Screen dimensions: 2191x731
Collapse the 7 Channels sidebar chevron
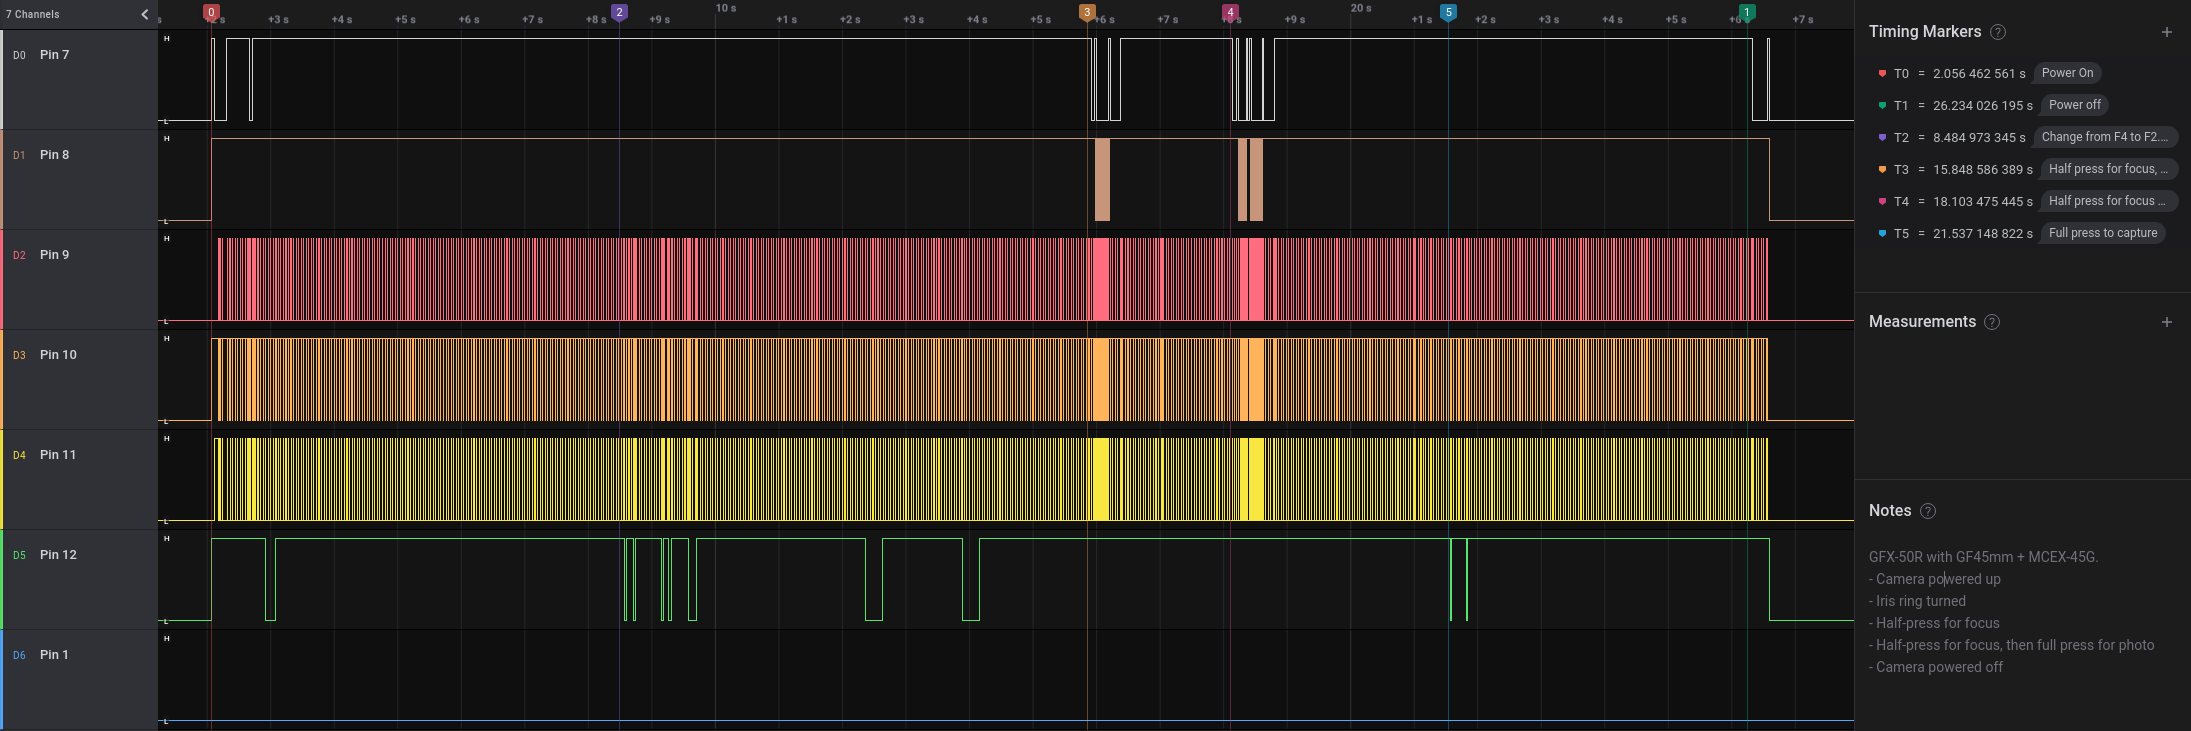[x=145, y=14]
